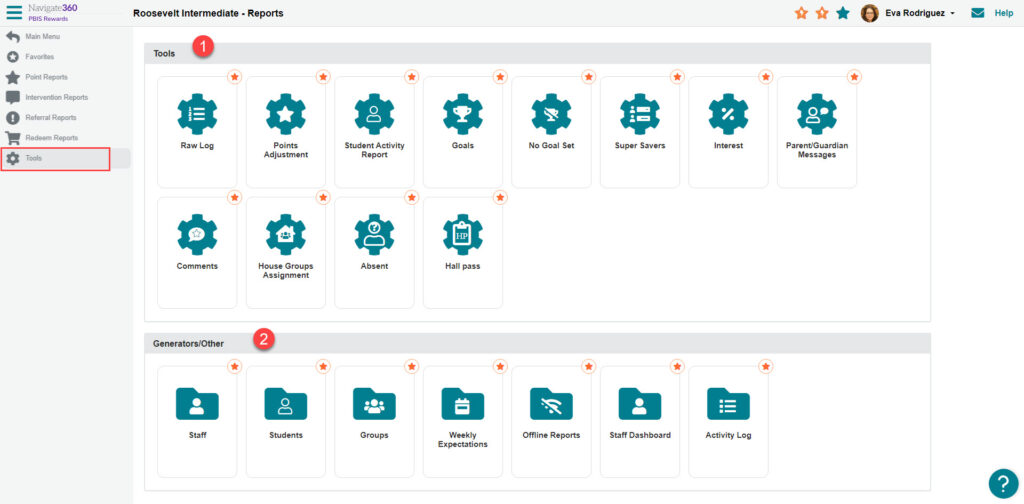
Task: Click the Staff Dashboard label
Action: click(640, 435)
